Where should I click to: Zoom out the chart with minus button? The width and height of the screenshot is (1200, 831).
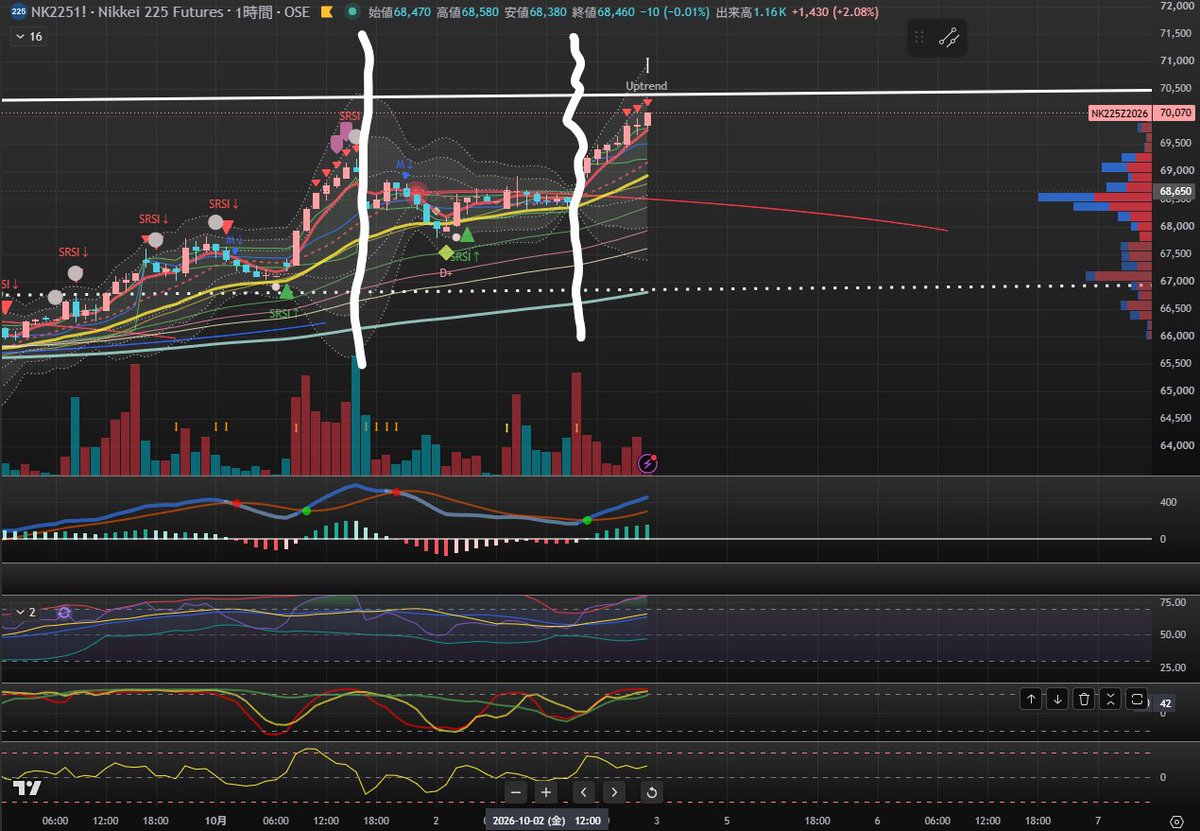pyautogui.click(x=515, y=793)
